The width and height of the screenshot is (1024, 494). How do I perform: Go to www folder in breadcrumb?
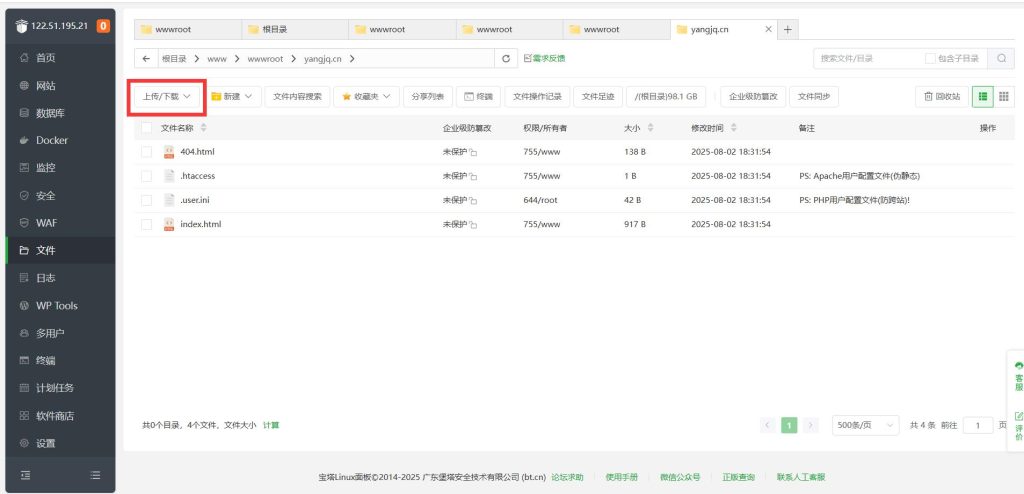click(x=217, y=59)
